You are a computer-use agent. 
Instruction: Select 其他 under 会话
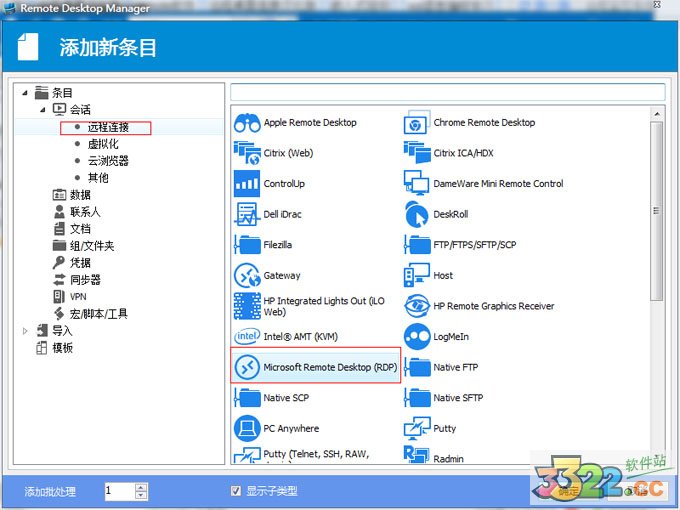coord(98,178)
